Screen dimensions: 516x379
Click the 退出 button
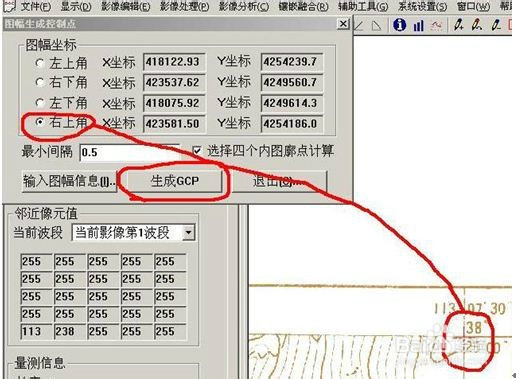point(279,181)
